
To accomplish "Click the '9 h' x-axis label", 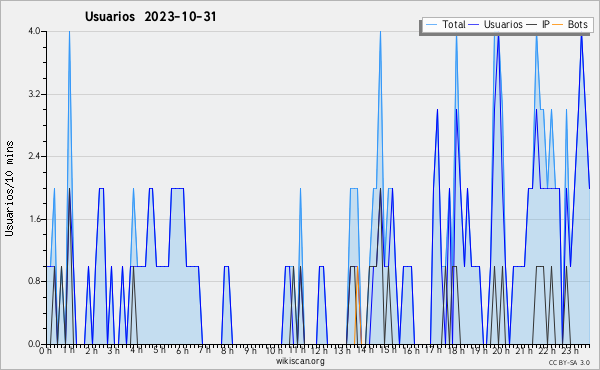I will coord(250,351).
